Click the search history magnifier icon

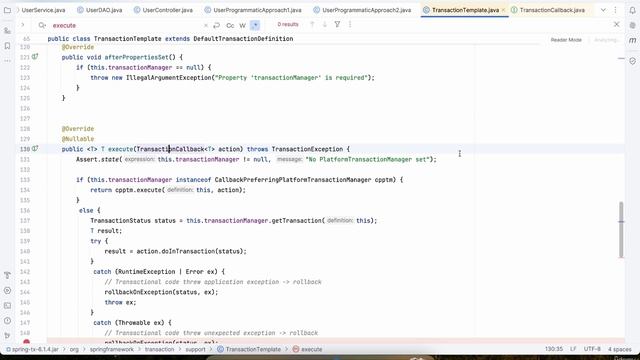click(x=42, y=25)
